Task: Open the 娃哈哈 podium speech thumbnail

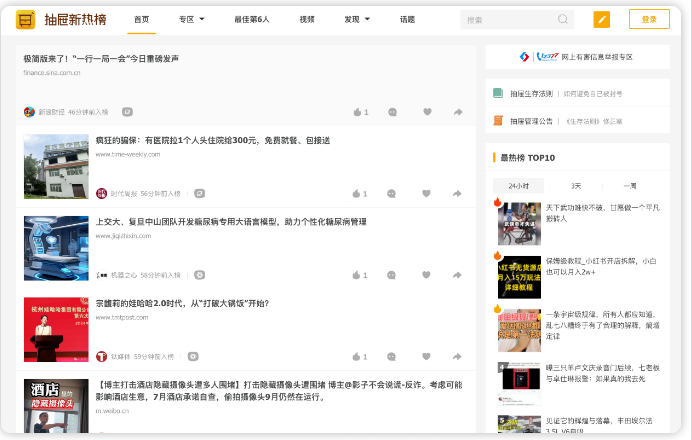Action: 56,330
